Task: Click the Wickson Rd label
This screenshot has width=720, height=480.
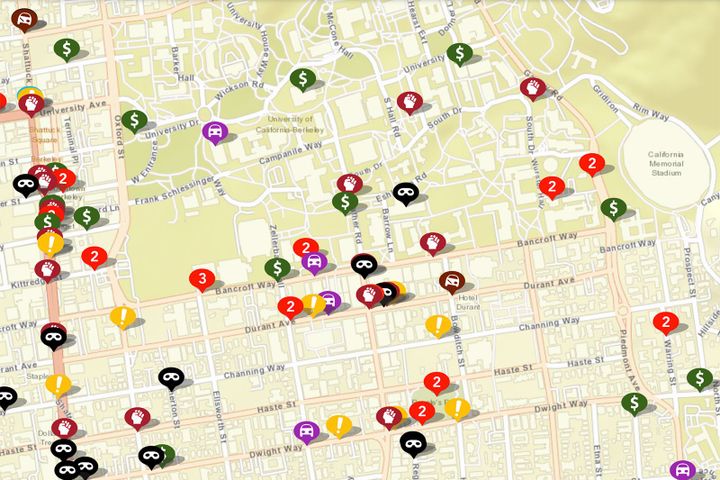Action: 239,90
